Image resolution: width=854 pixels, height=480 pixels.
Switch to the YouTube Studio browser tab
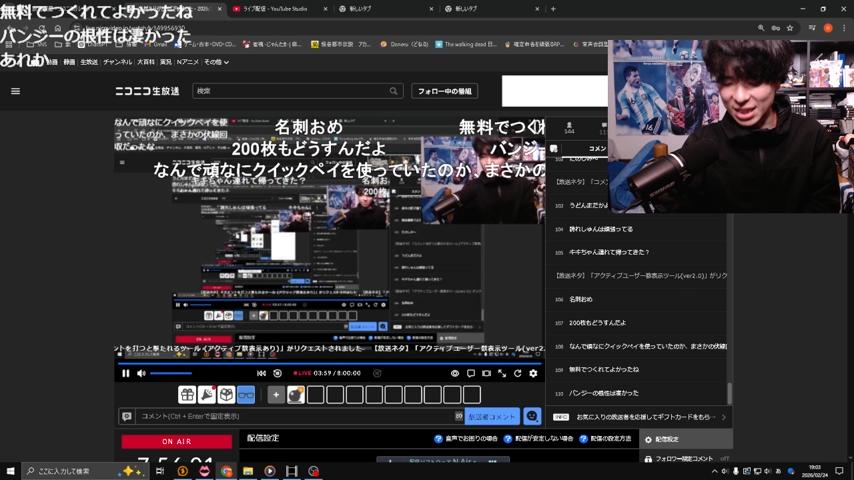275,9
